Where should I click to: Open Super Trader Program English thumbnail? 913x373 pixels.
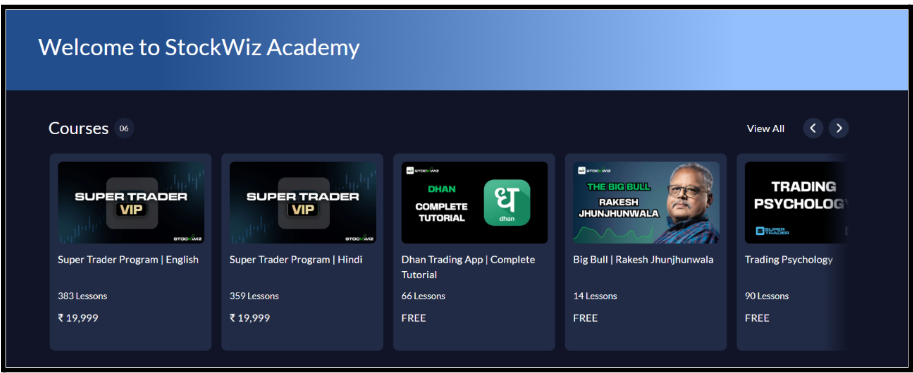click(x=131, y=203)
